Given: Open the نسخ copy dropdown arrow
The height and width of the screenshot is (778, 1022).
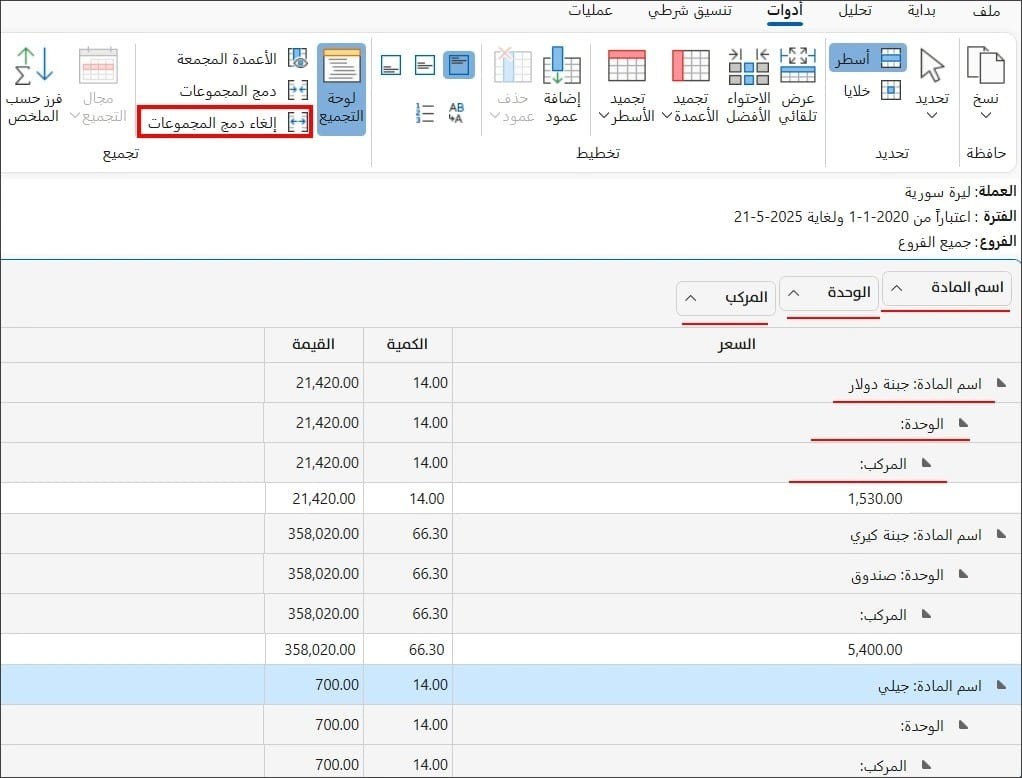Looking at the screenshot, I should point(986,116).
